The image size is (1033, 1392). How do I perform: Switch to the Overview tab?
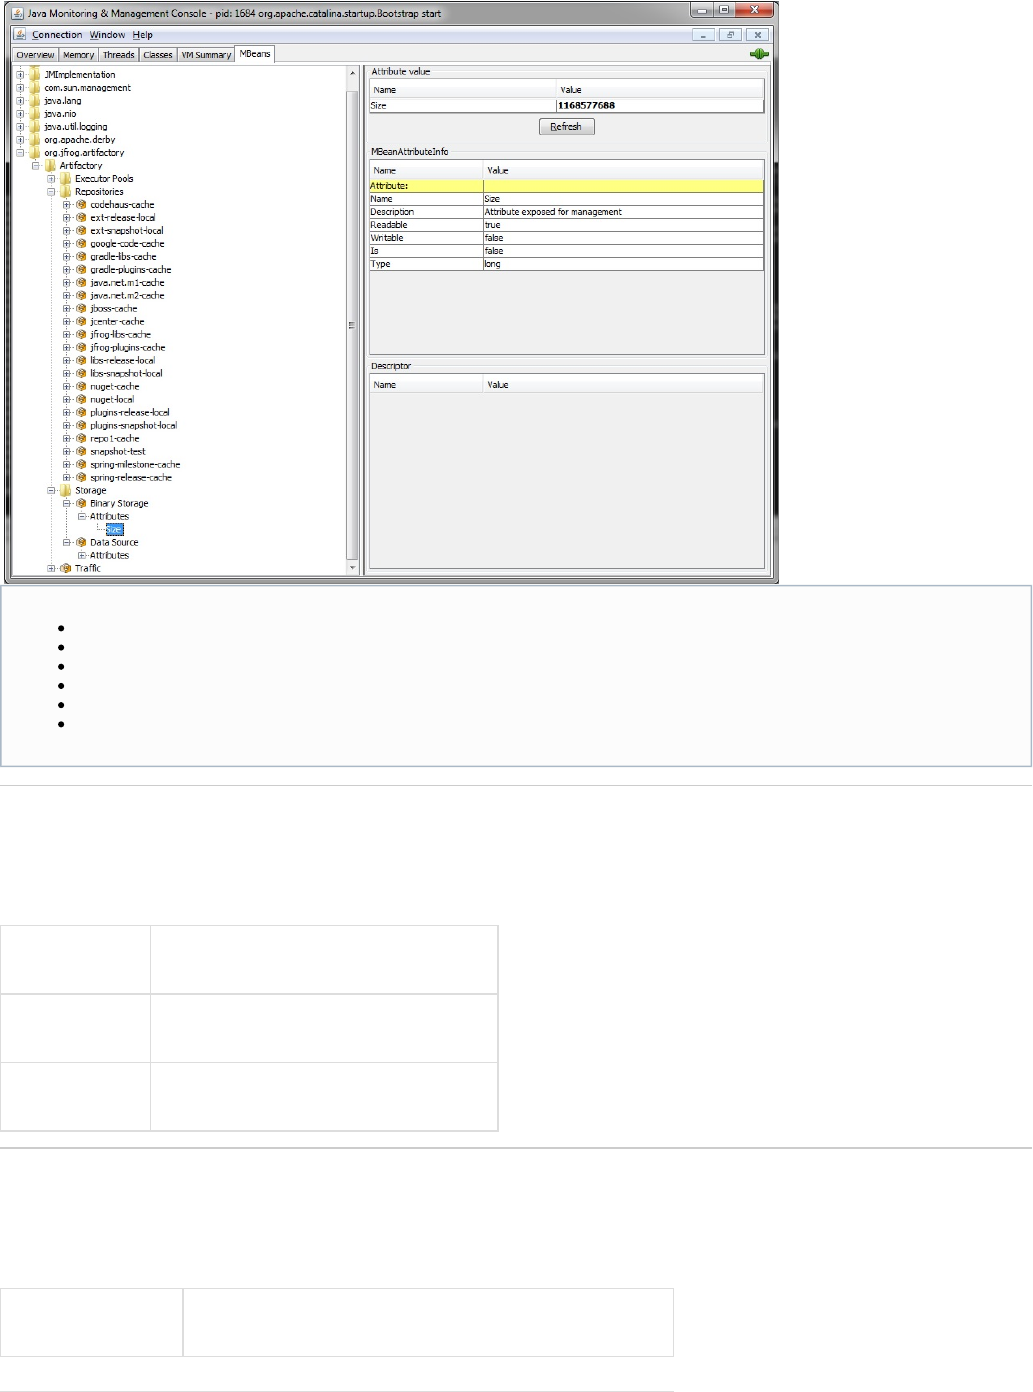(x=35, y=55)
